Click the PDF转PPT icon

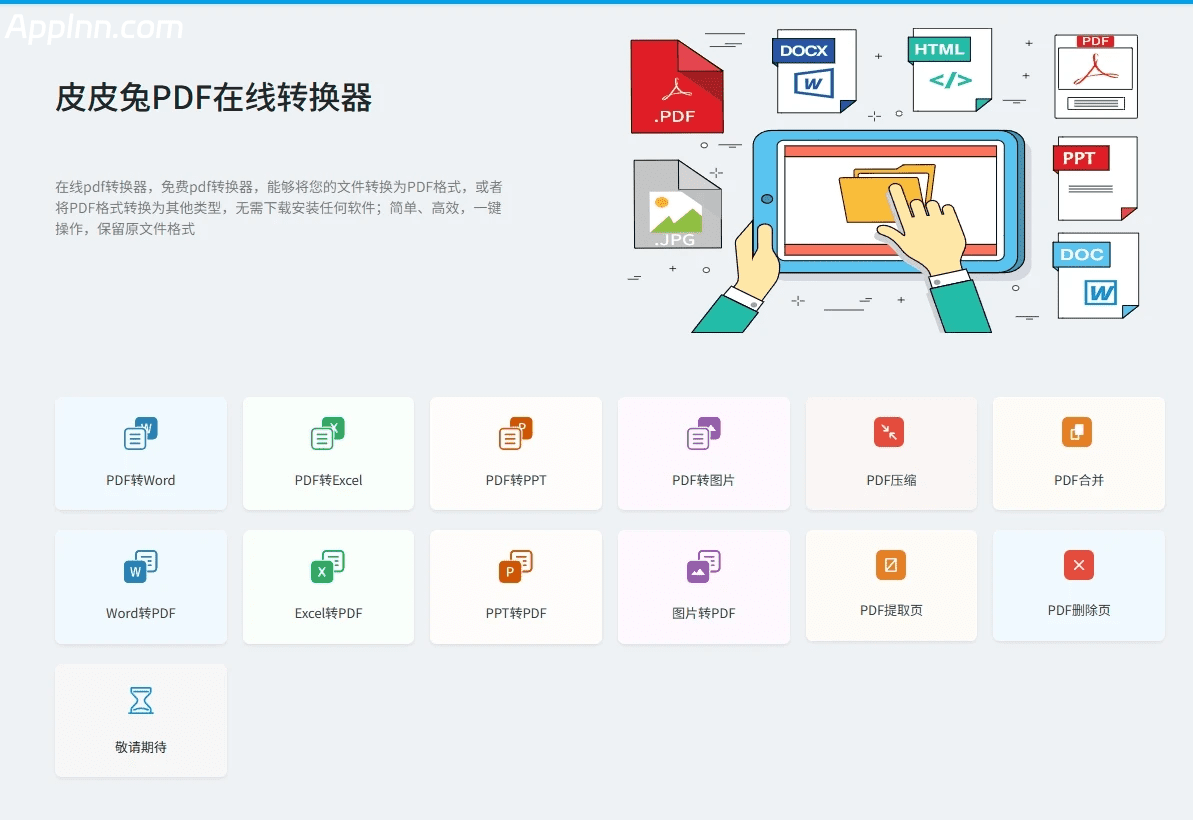pos(516,433)
